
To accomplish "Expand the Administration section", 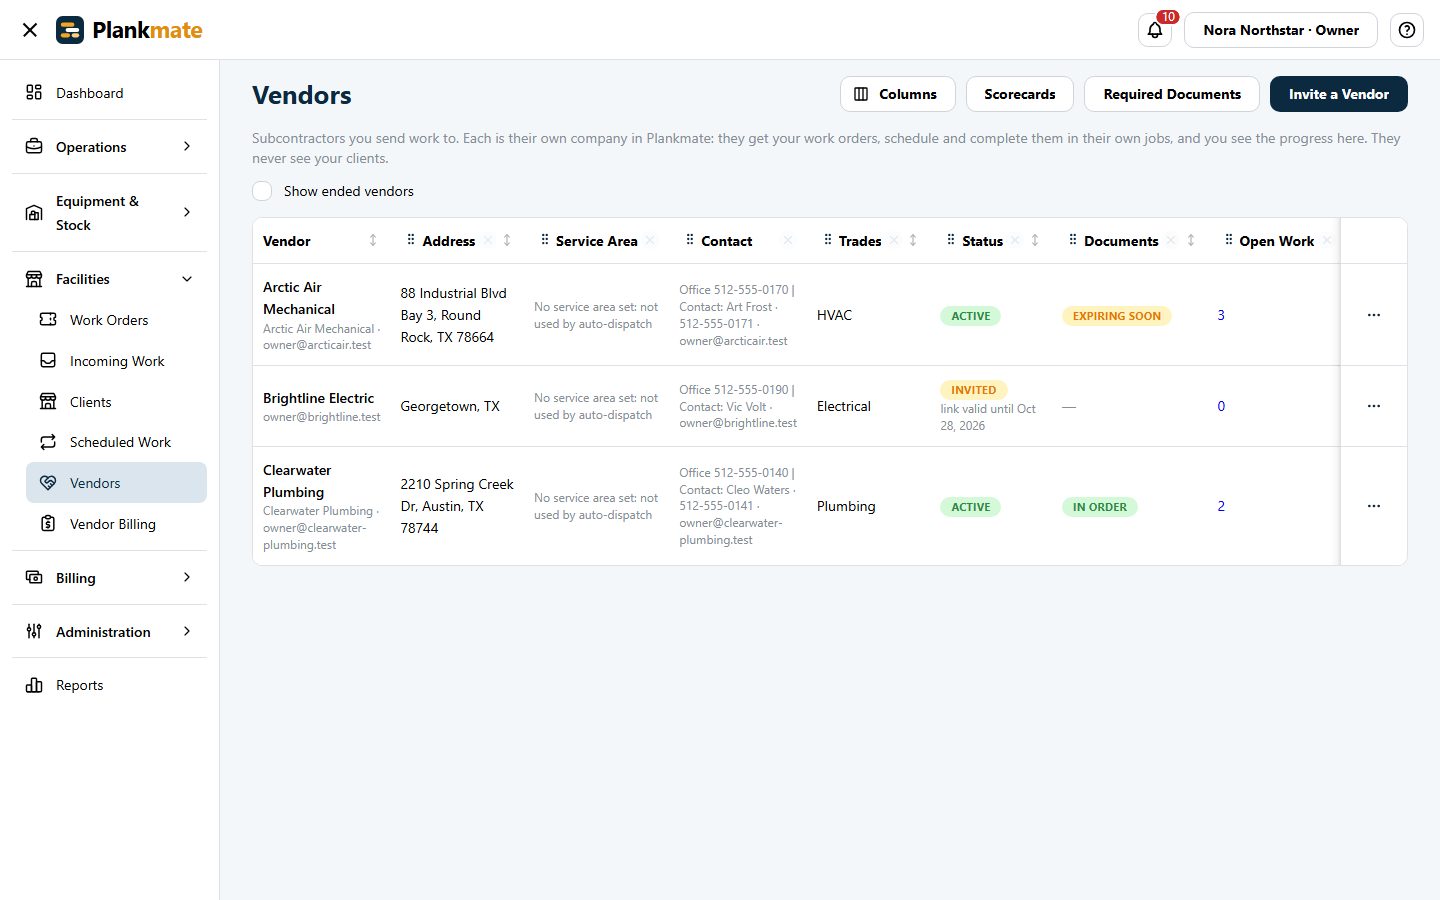I will pos(110,632).
